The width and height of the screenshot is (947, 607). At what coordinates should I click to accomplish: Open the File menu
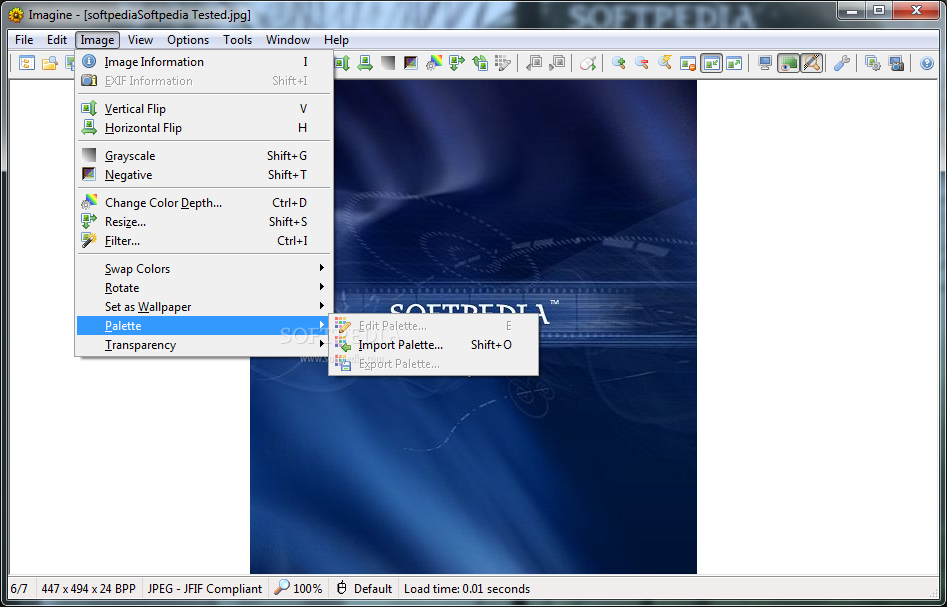(x=24, y=40)
